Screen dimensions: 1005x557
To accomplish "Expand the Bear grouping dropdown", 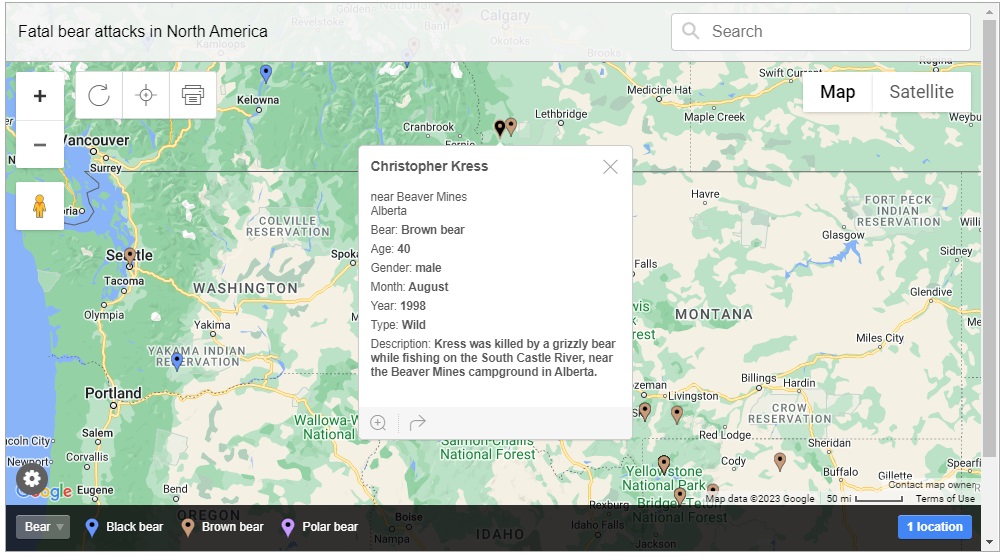I will pos(43,527).
